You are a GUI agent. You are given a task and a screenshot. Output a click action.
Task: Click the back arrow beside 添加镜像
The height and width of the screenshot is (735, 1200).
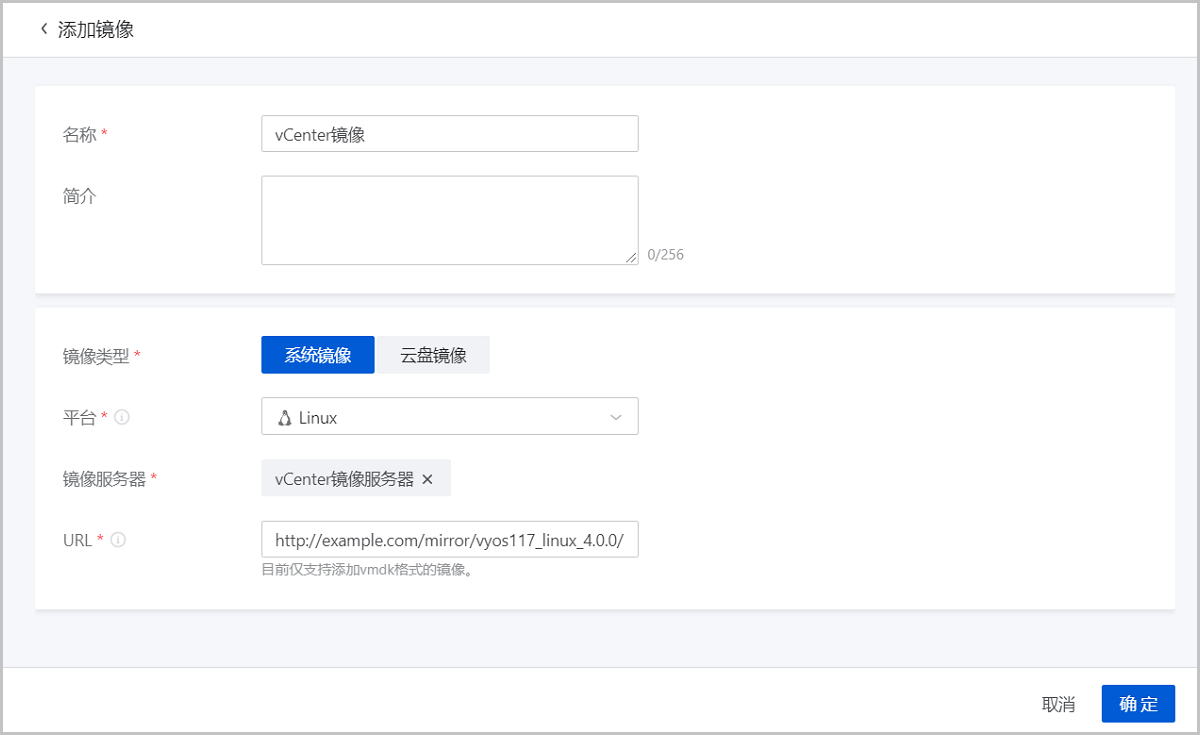click(44, 29)
